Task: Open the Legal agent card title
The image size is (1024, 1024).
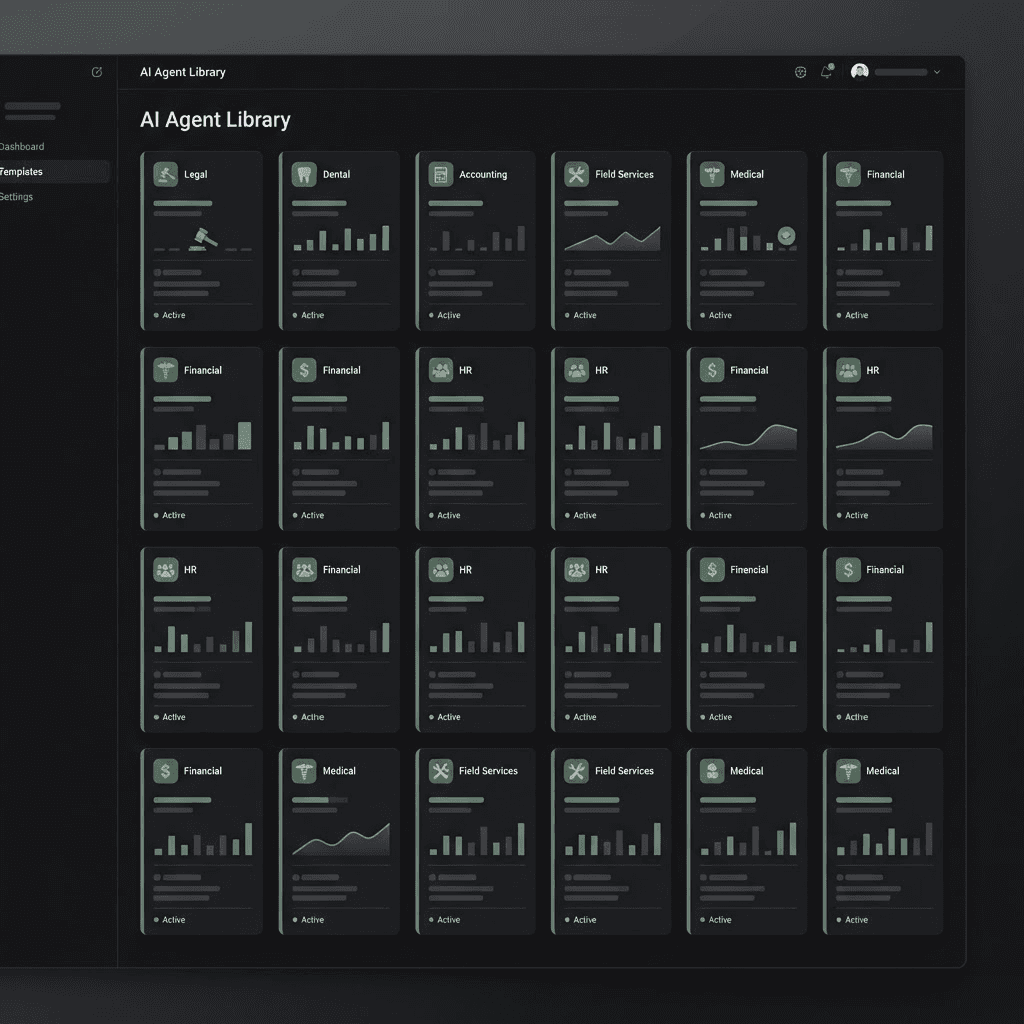Action: click(x=195, y=174)
